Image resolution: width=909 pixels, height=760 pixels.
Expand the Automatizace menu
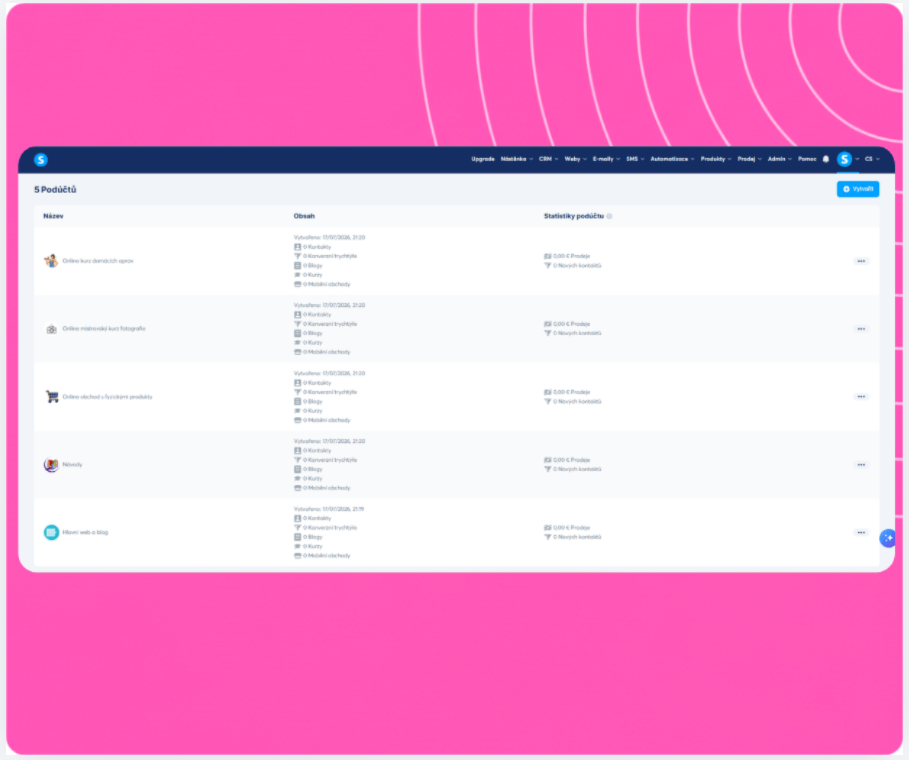(672, 159)
